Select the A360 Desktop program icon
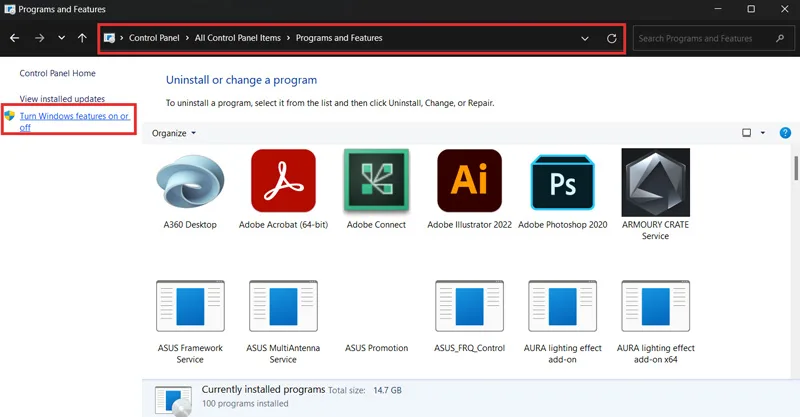Viewport: 800px width, 417px height. [x=190, y=182]
